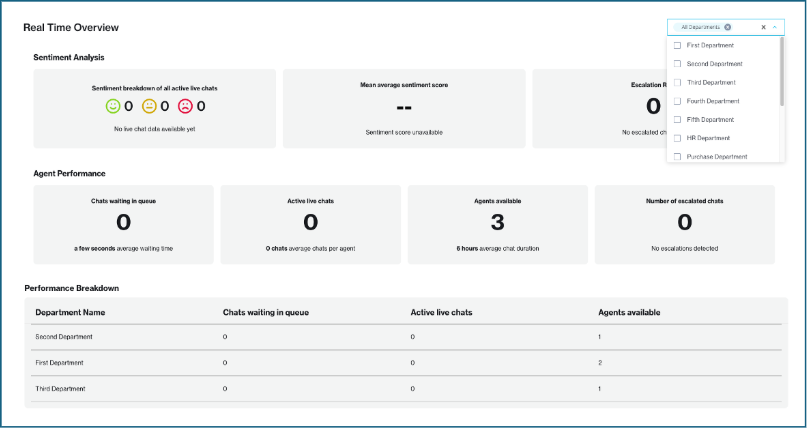Click the Chats waiting in queue card

tap(123, 224)
